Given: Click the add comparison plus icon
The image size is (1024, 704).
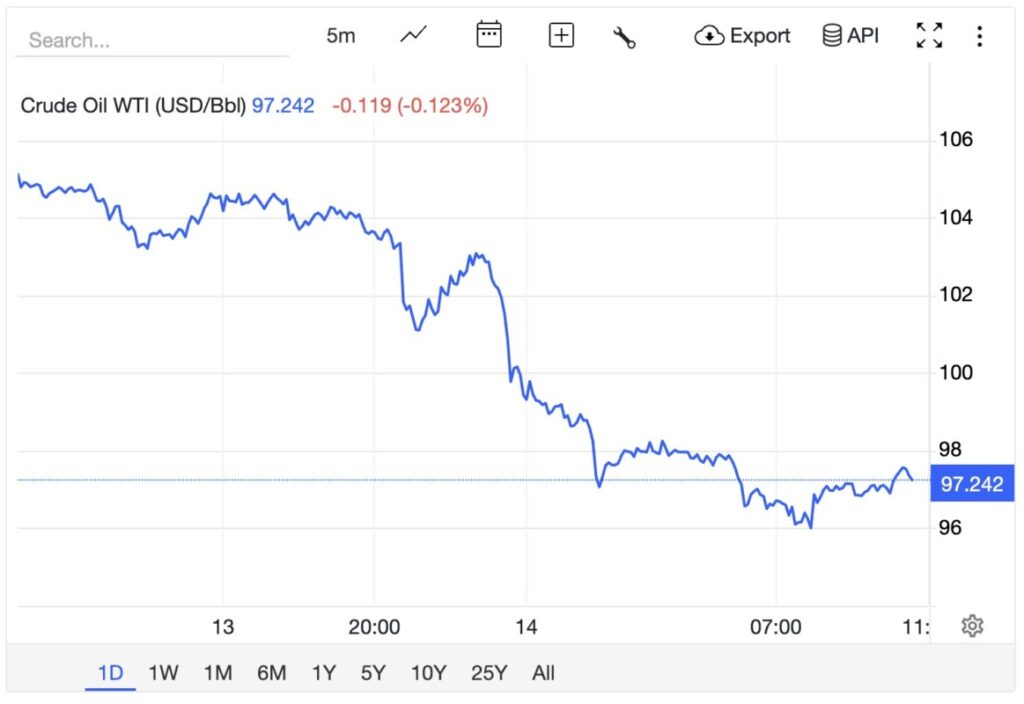Looking at the screenshot, I should (x=562, y=36).
